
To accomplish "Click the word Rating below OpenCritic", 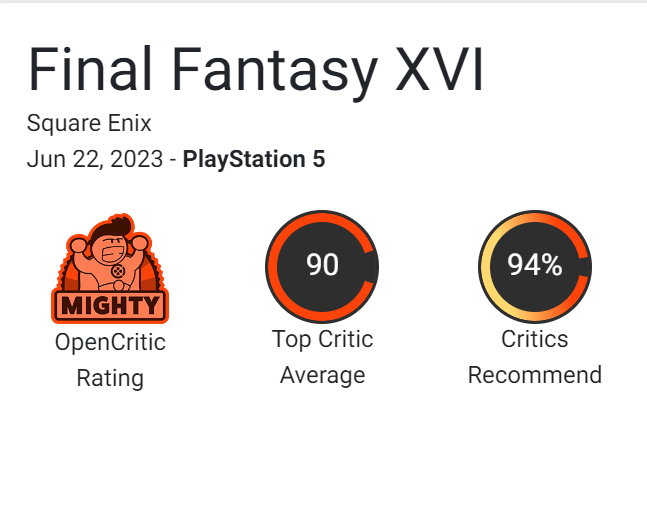I will [x=110, y=378].
